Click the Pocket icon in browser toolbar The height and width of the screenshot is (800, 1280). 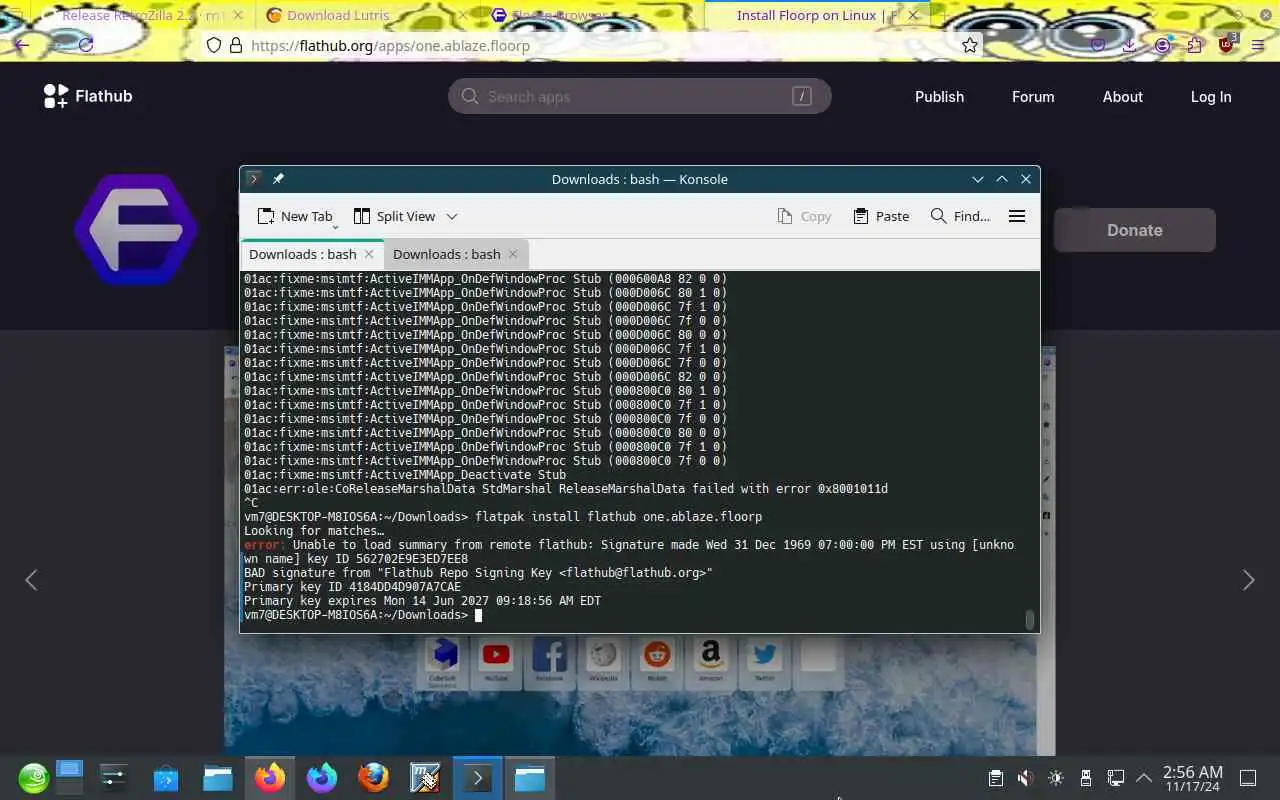[x=1097, y=45]
